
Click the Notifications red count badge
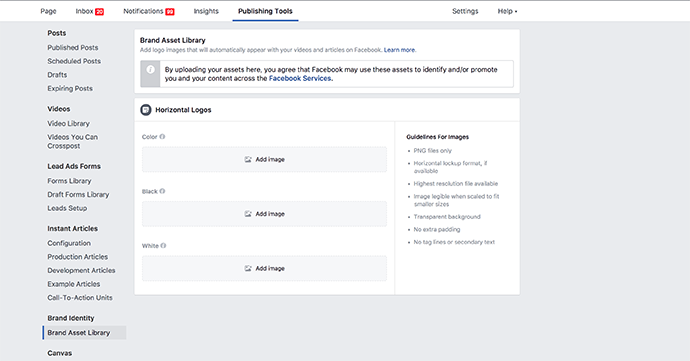click(x=170, y=12)
